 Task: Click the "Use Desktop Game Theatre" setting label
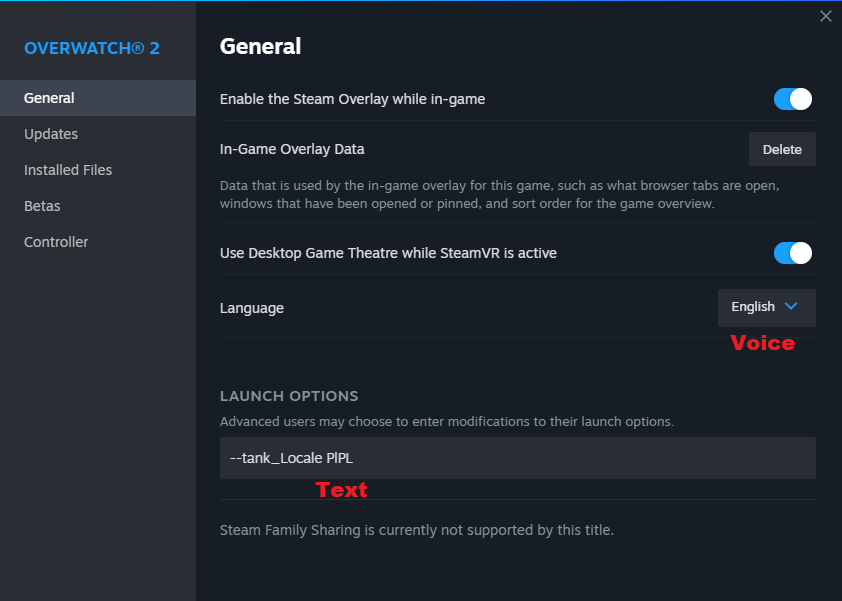coord(388,253)
